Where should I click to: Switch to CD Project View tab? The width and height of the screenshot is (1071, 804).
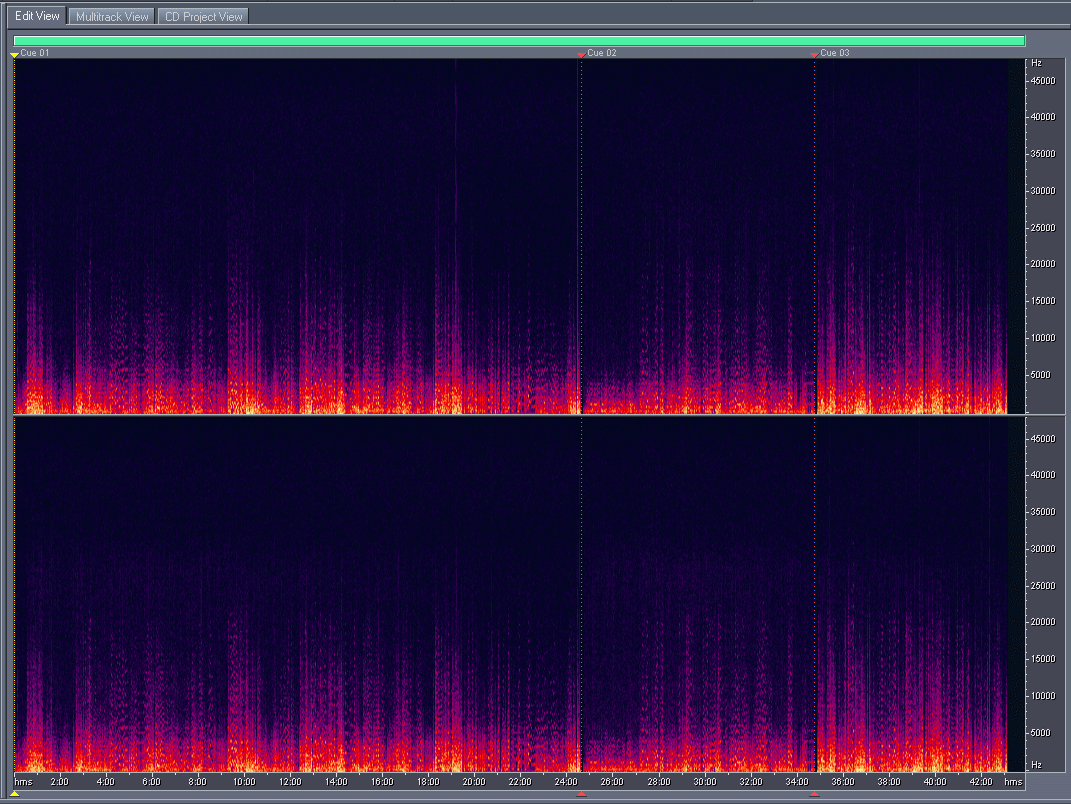click(203, 16)
